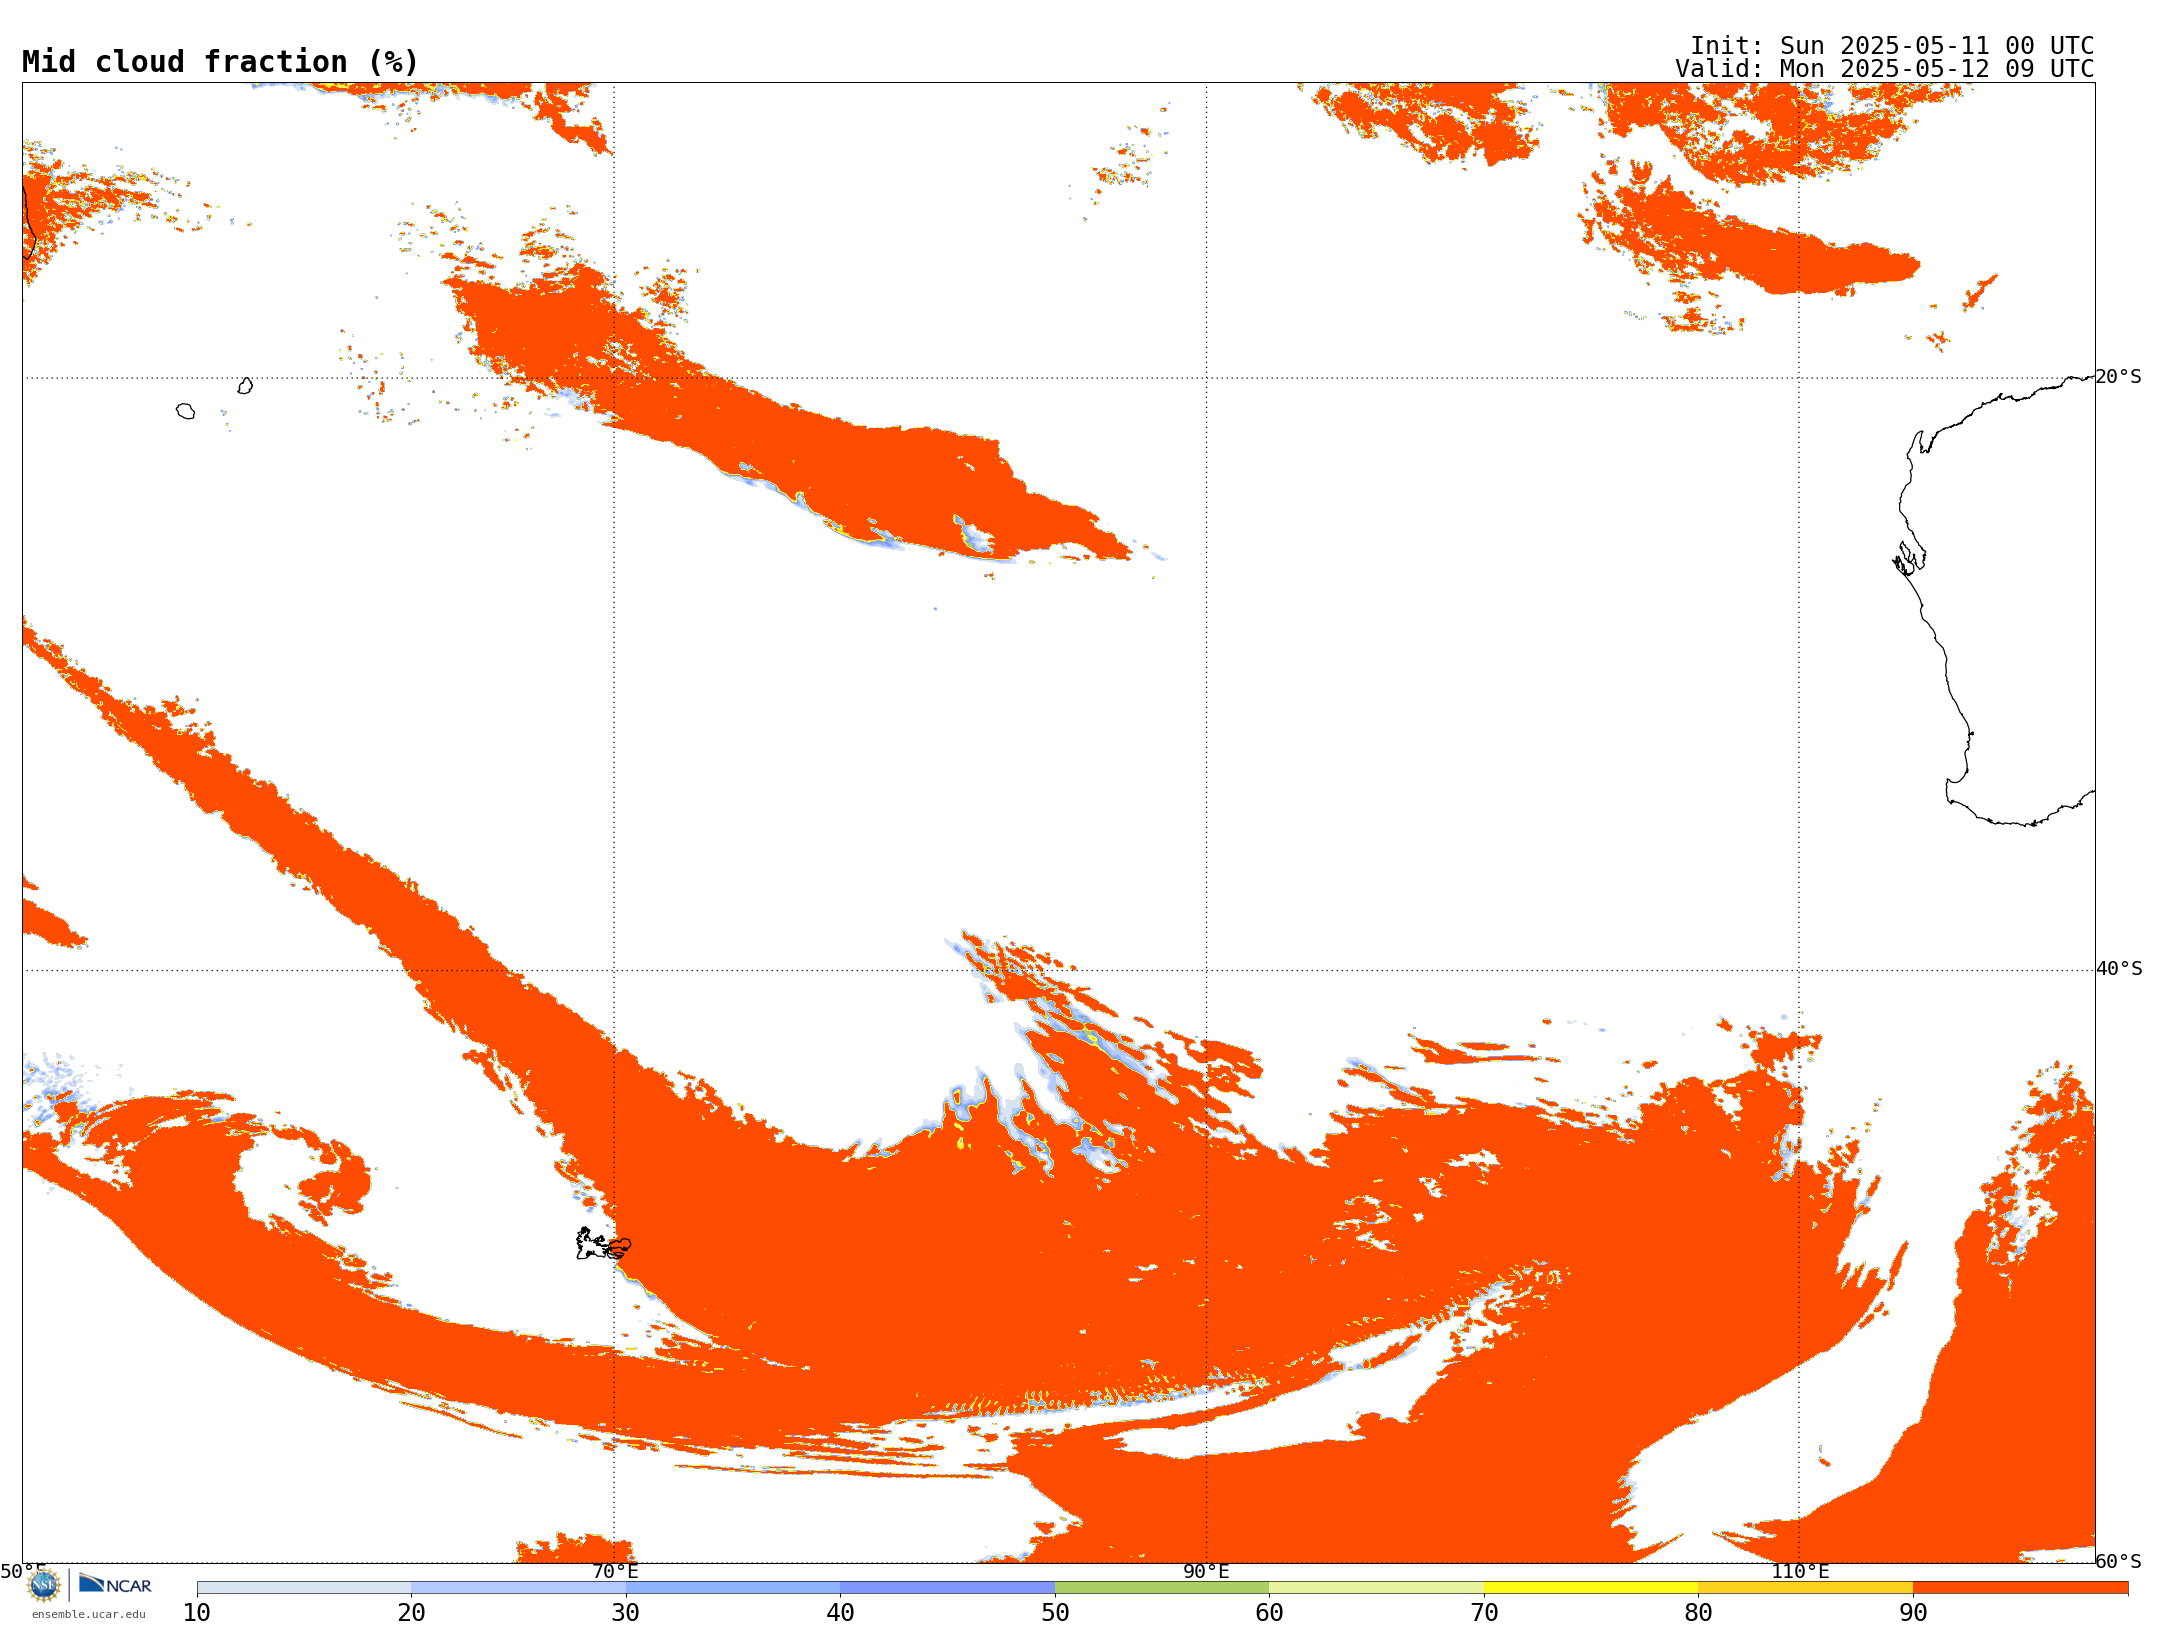The width and height of the screenshot is (2160, 1626).
Task: Click the 50–60 green colorbar segment
Action: (x=1162, y=1588)
